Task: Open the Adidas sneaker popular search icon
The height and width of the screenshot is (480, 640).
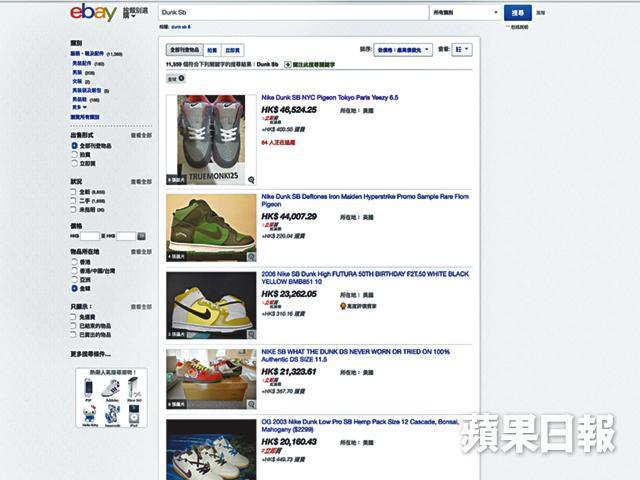Action: pyautogui.click(x=111, y=390)
